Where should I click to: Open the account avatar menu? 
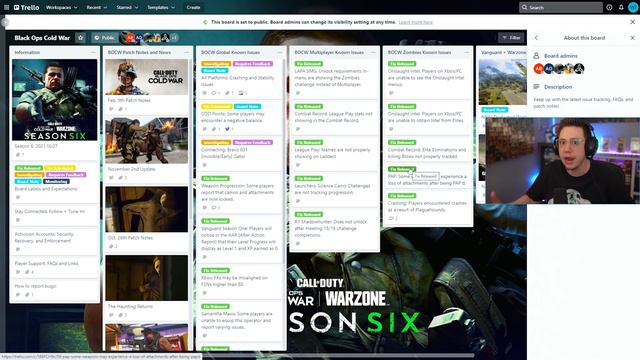(x=633, y=7)
